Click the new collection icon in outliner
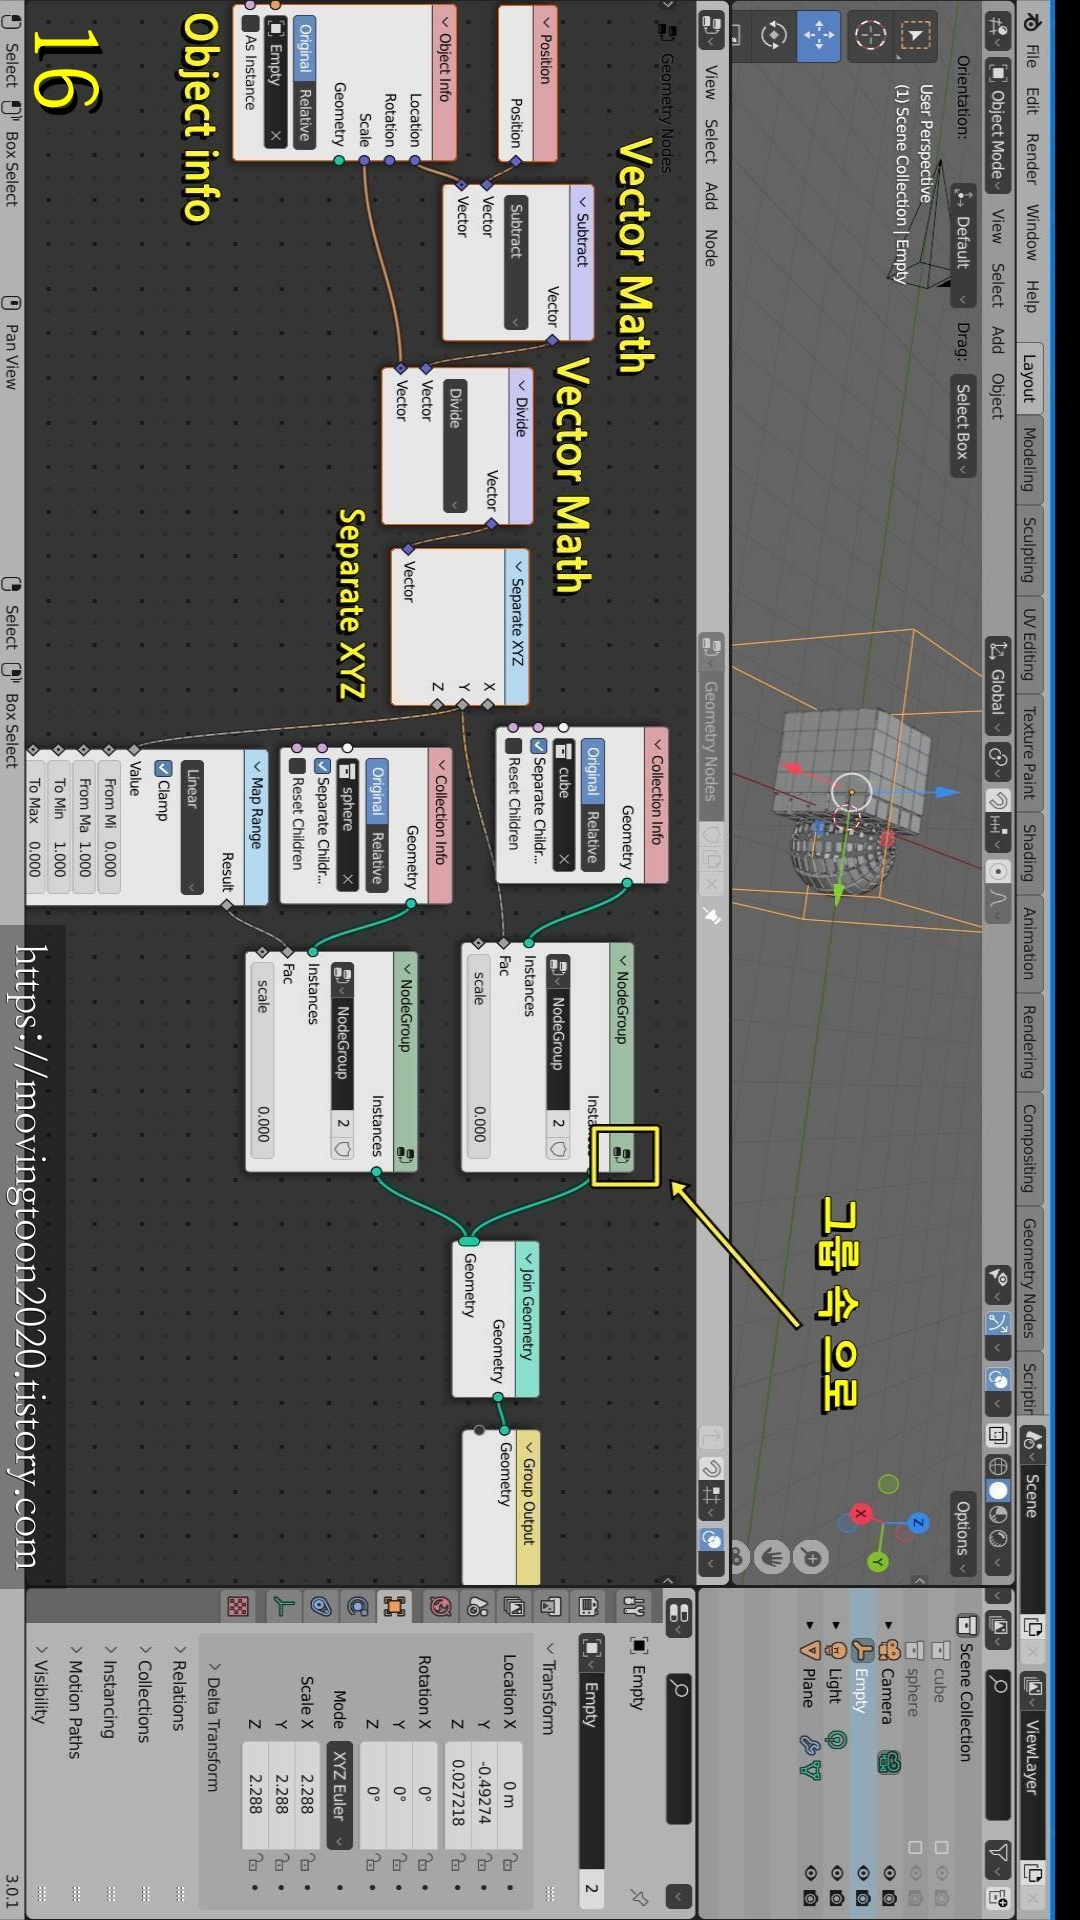 pos(998,1897)
